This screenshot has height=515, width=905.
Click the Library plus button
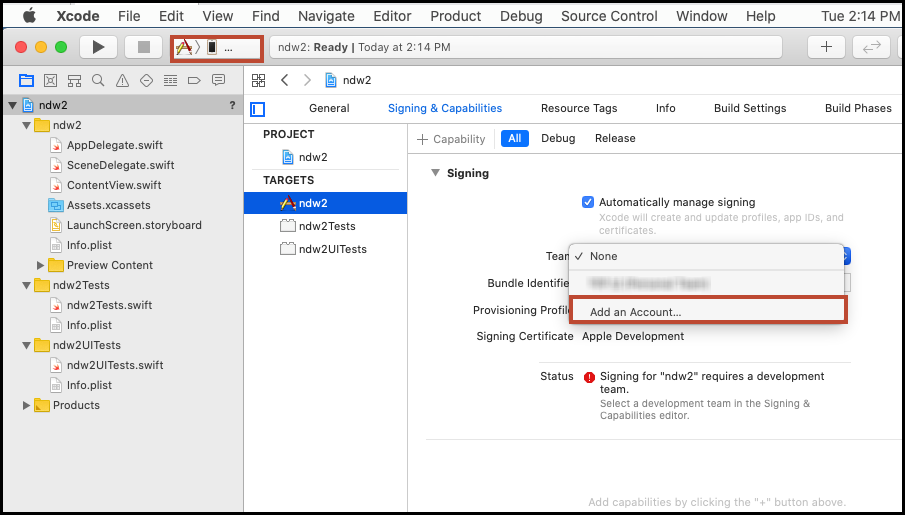826,47
